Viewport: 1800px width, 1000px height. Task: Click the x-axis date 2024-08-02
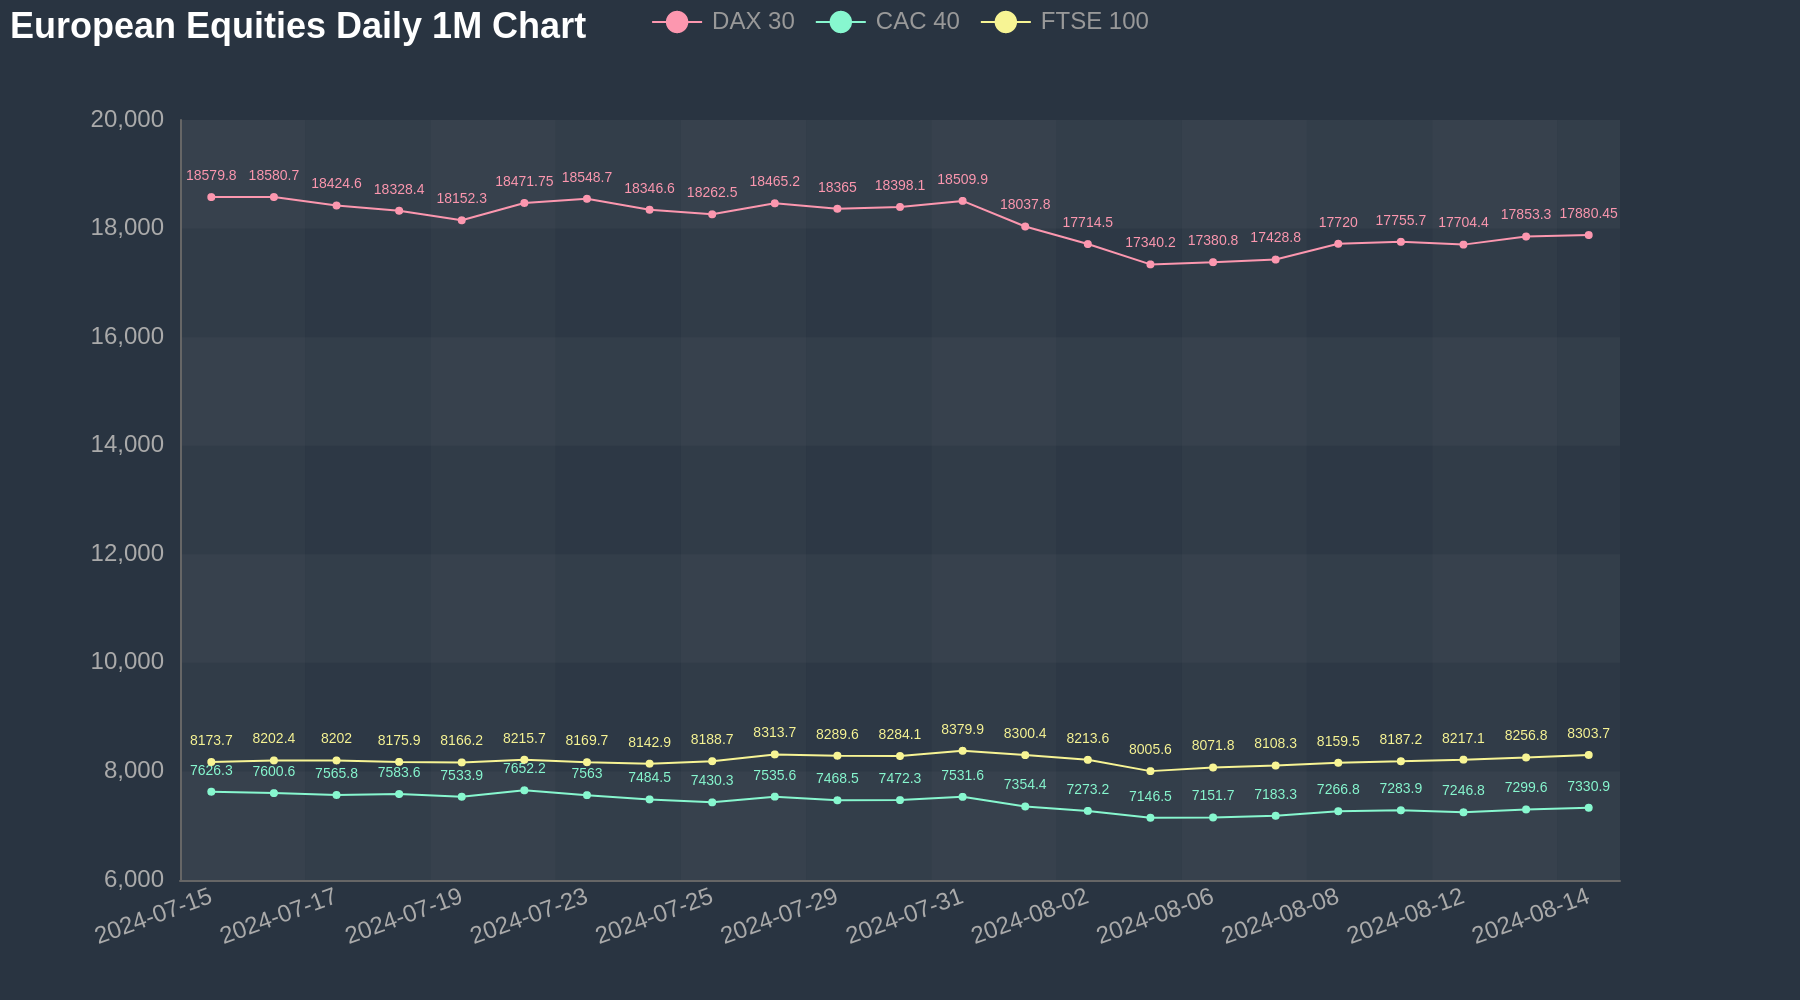(1030, 915)
